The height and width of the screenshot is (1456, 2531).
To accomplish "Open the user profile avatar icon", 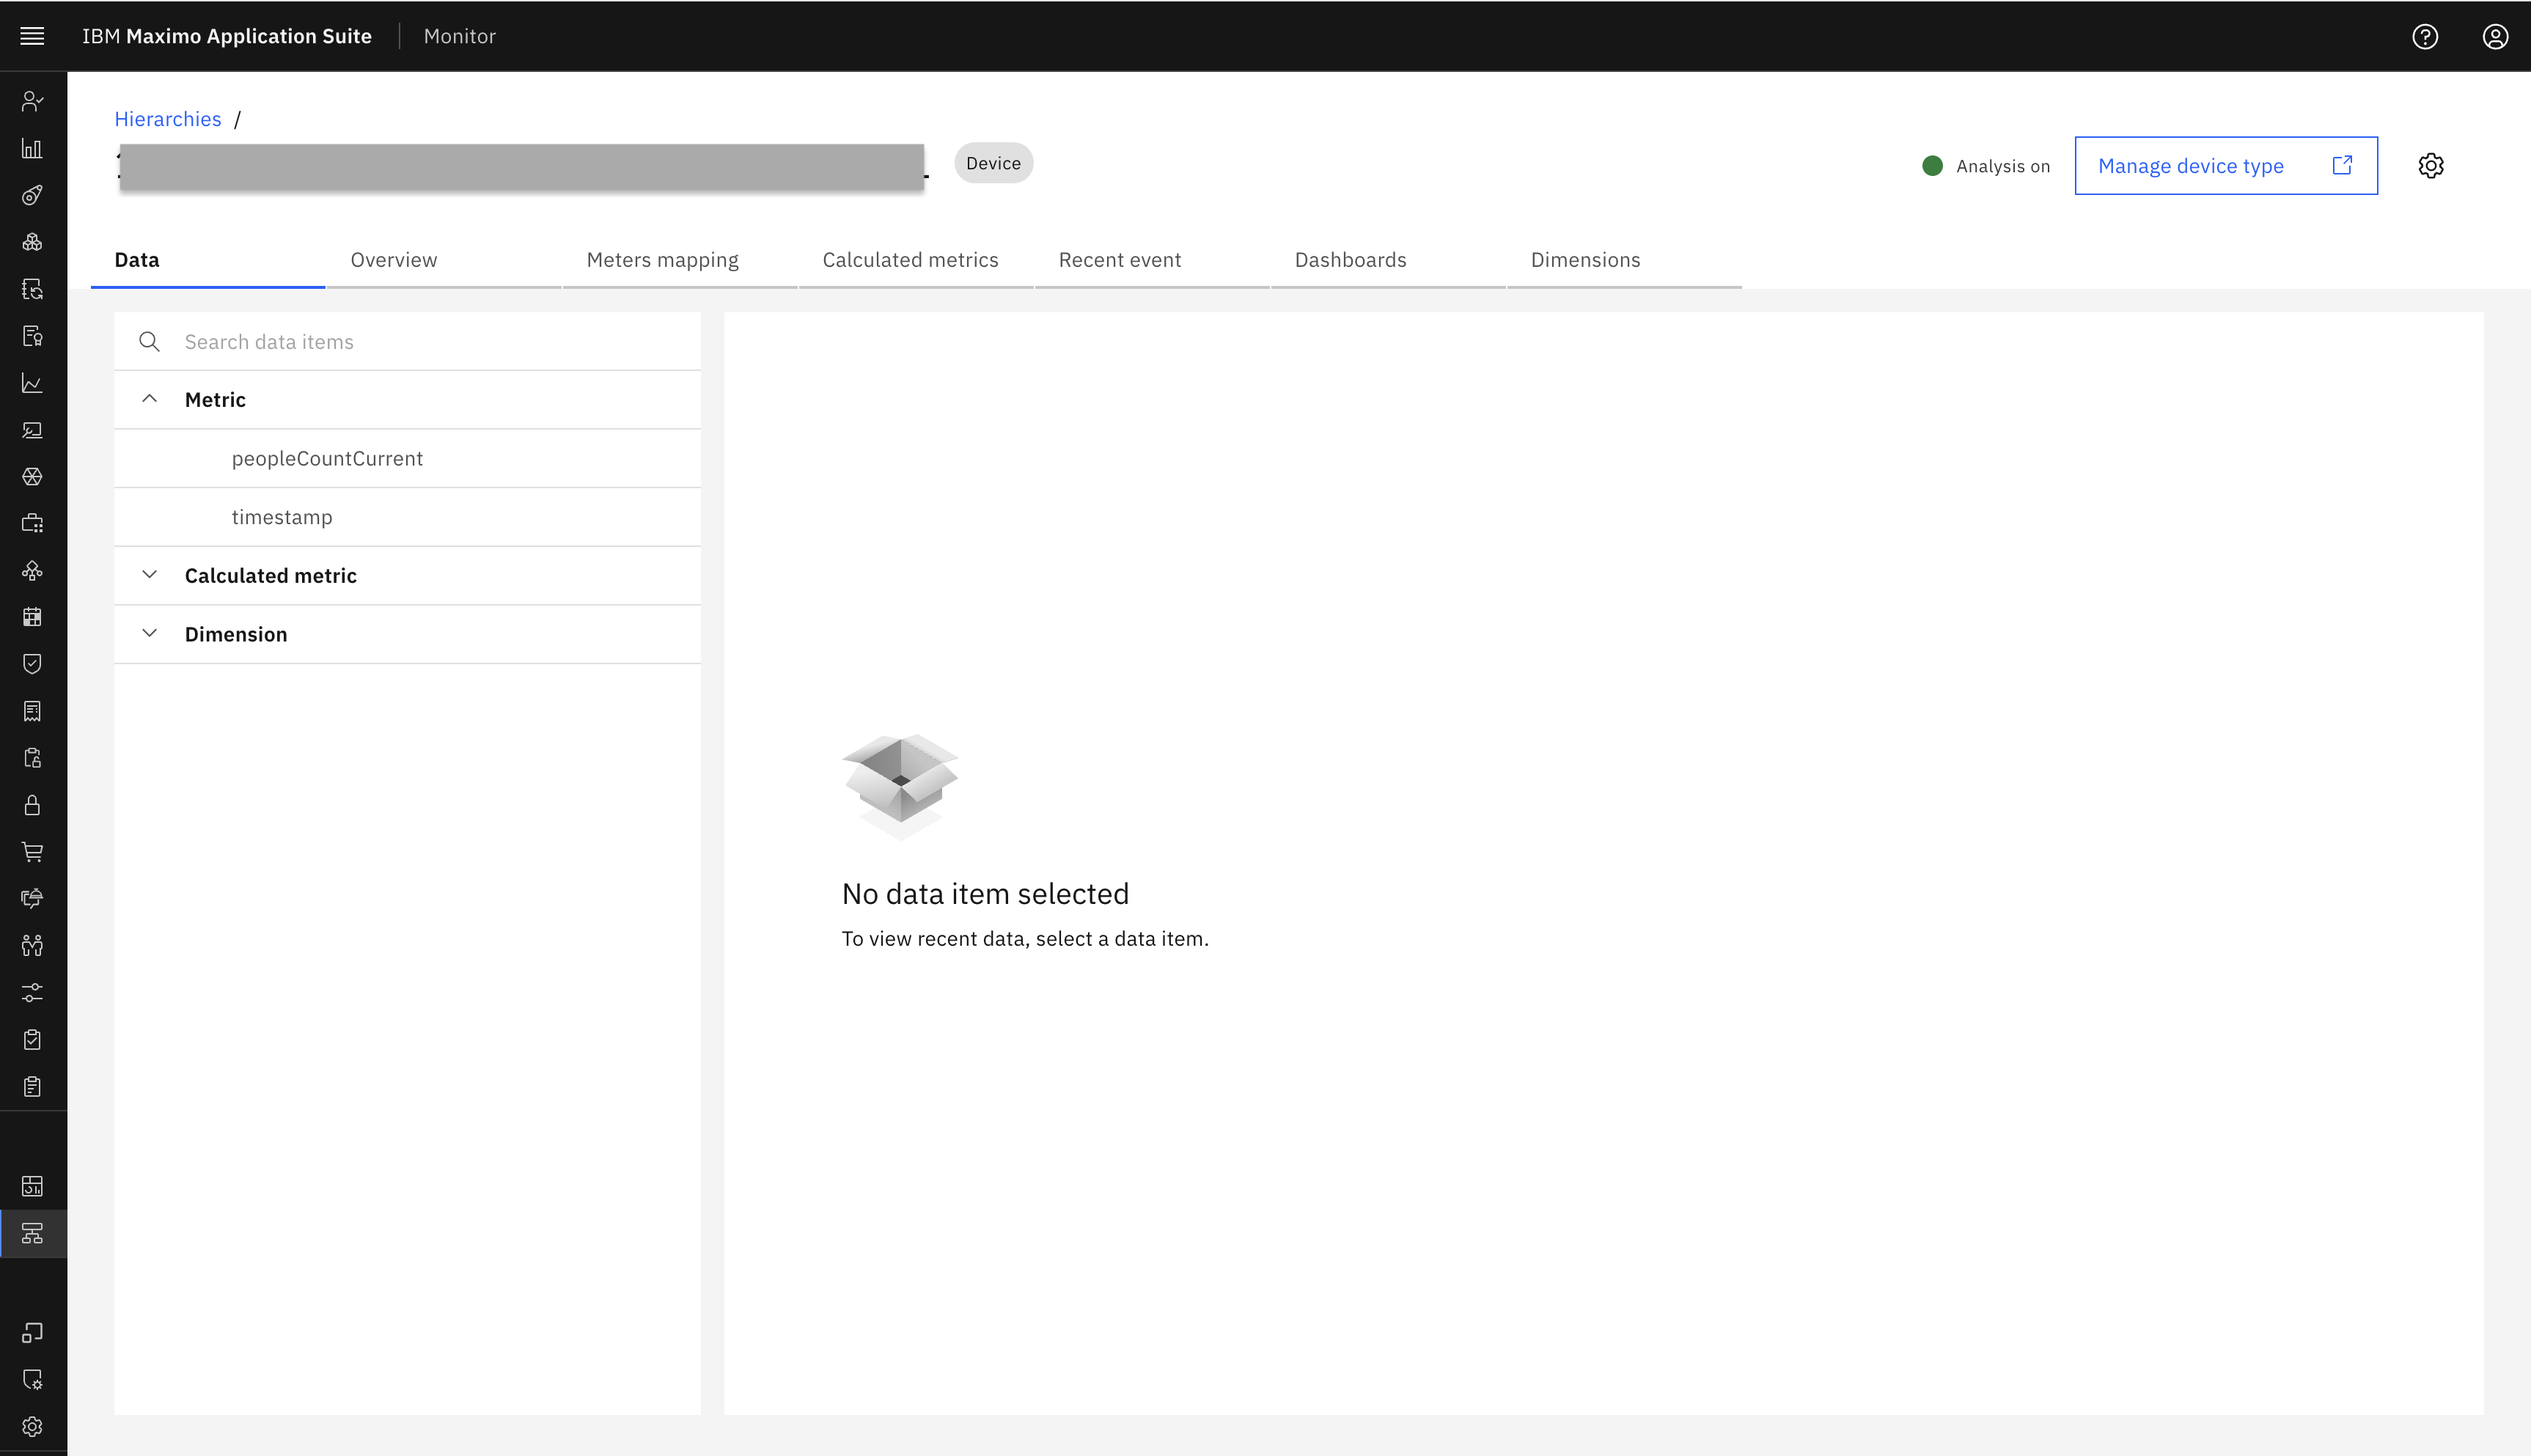I will tap(2495, 36).
